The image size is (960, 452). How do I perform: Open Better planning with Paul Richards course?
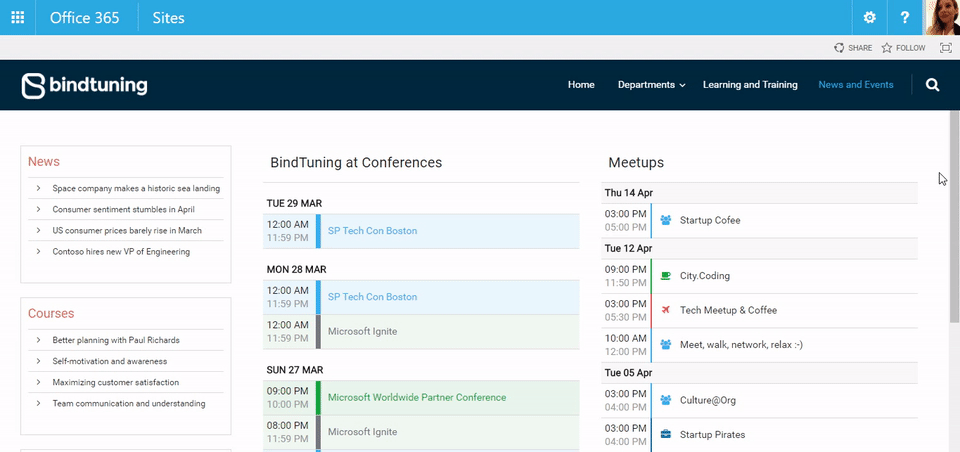click(116, 340)
